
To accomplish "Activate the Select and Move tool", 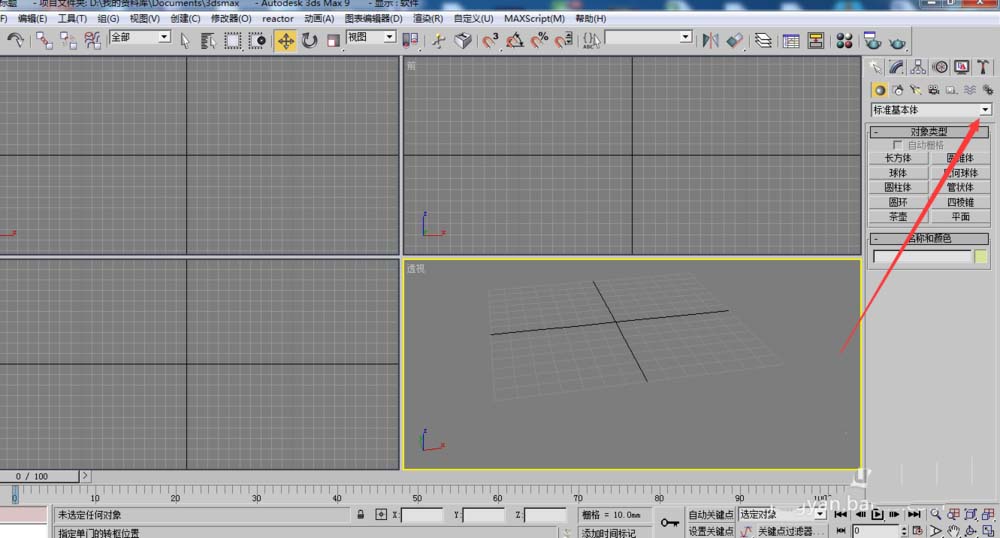I will click(x=285, y=41).
